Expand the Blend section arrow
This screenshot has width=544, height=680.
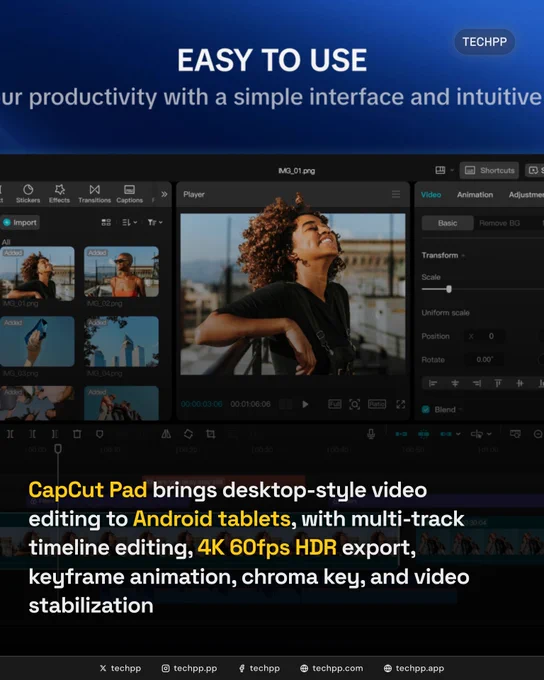pos(460,409)
